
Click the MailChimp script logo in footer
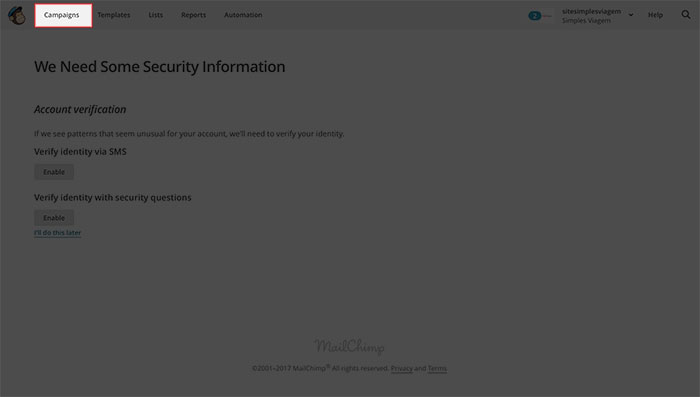point(349,346)
